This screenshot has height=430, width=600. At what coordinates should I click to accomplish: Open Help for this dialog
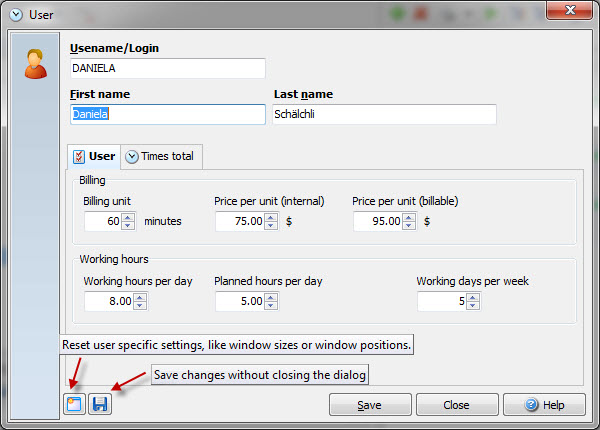tap(544, 404)
